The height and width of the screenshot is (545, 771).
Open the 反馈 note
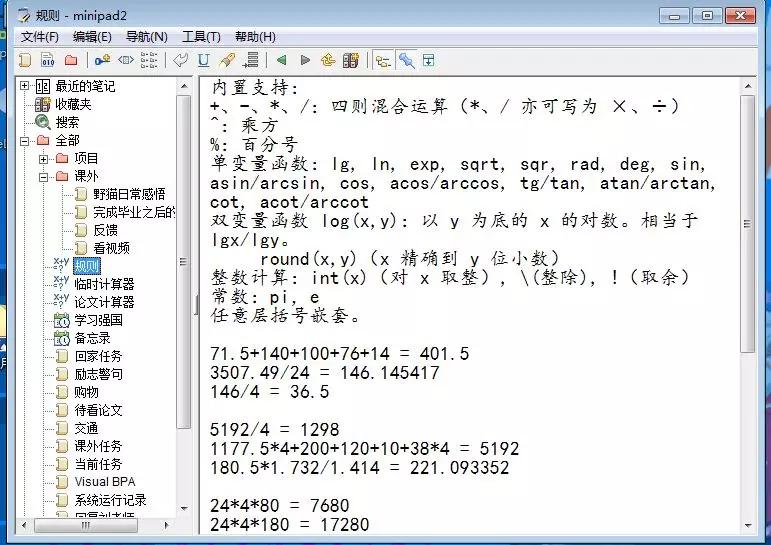click(105, 230)
